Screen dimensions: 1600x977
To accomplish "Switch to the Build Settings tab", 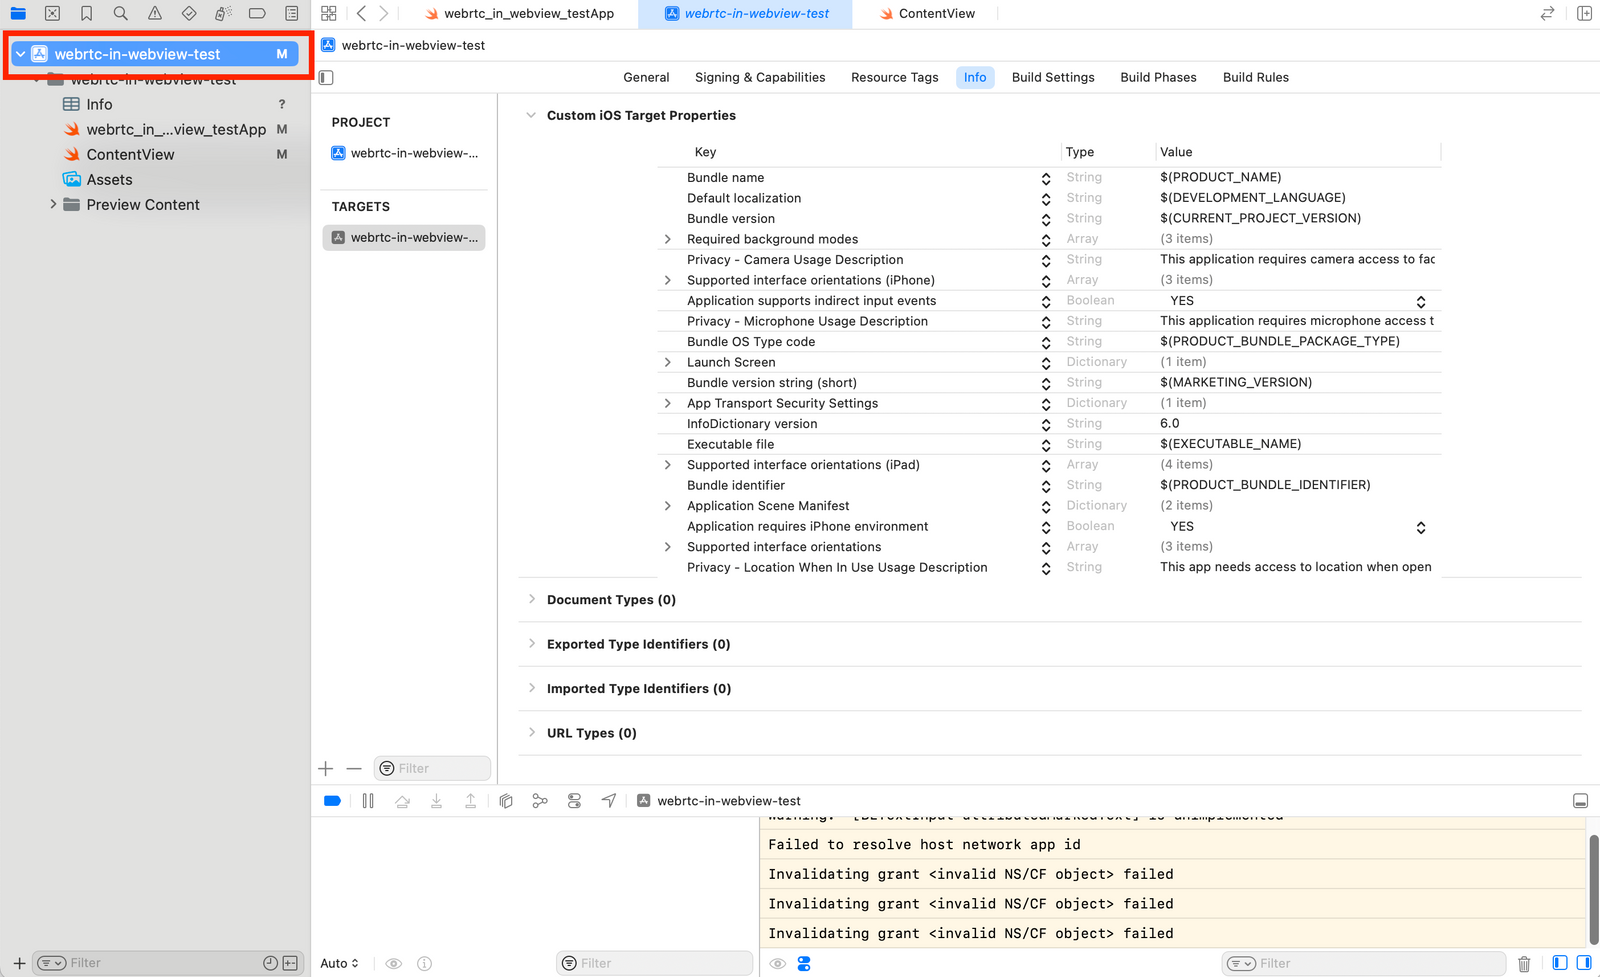I will point(1053,77).
